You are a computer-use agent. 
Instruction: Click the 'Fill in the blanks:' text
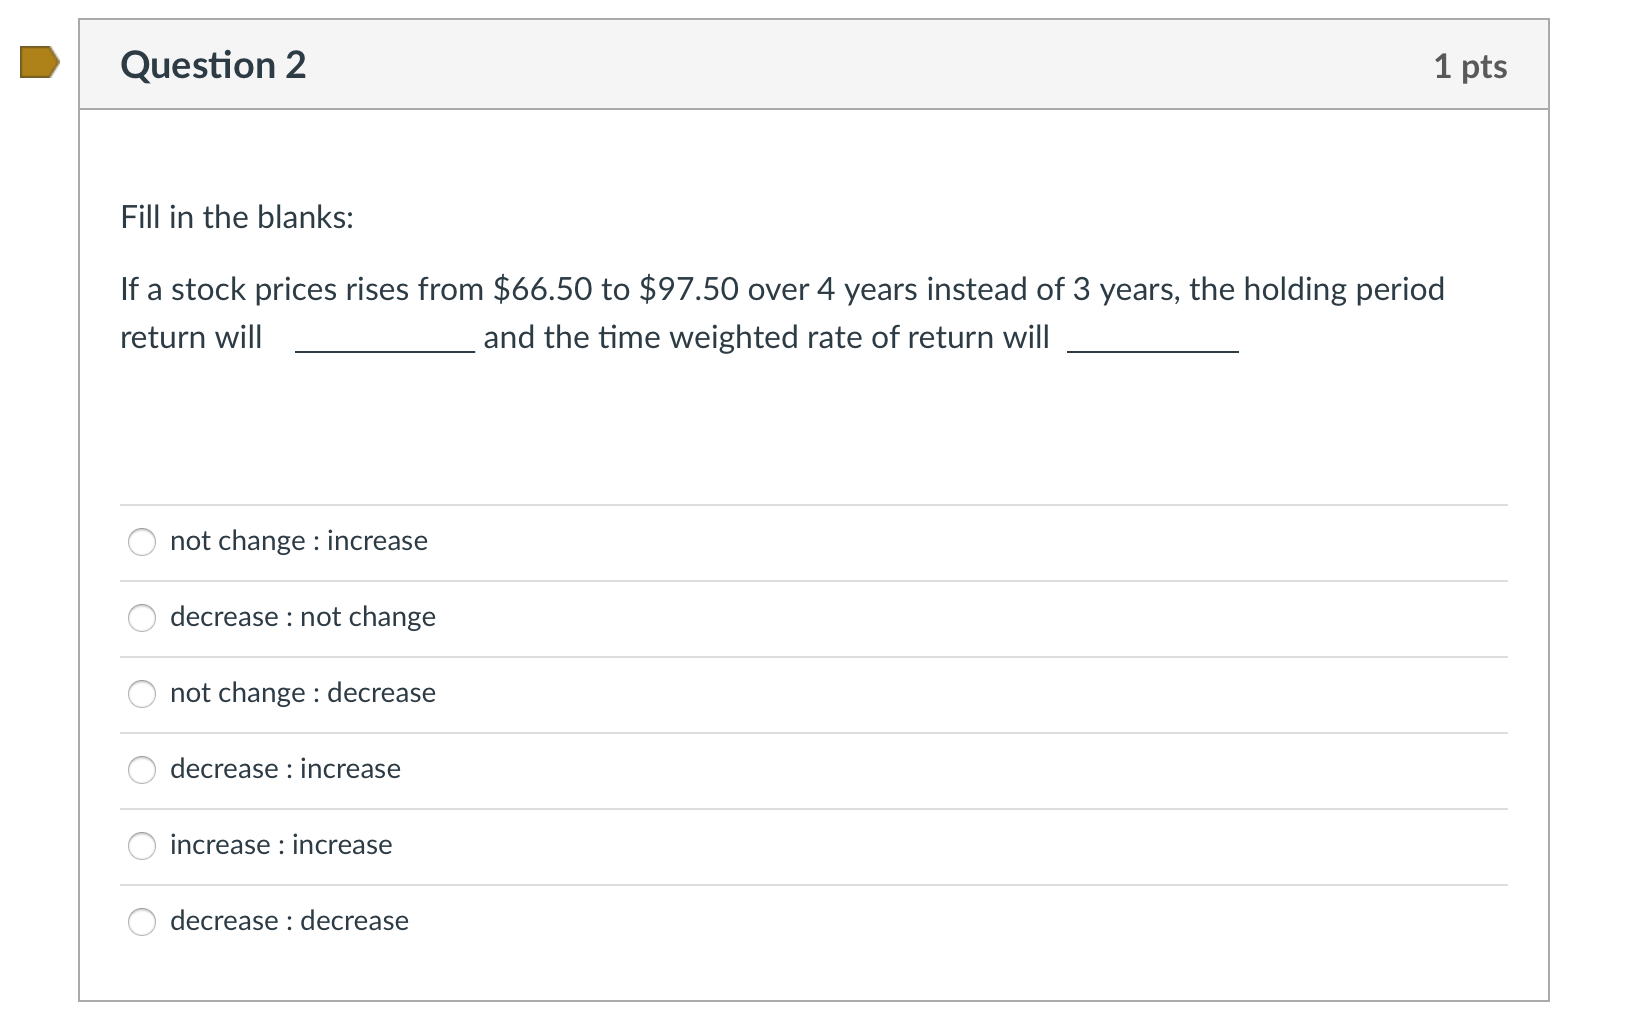pos(235,216)
